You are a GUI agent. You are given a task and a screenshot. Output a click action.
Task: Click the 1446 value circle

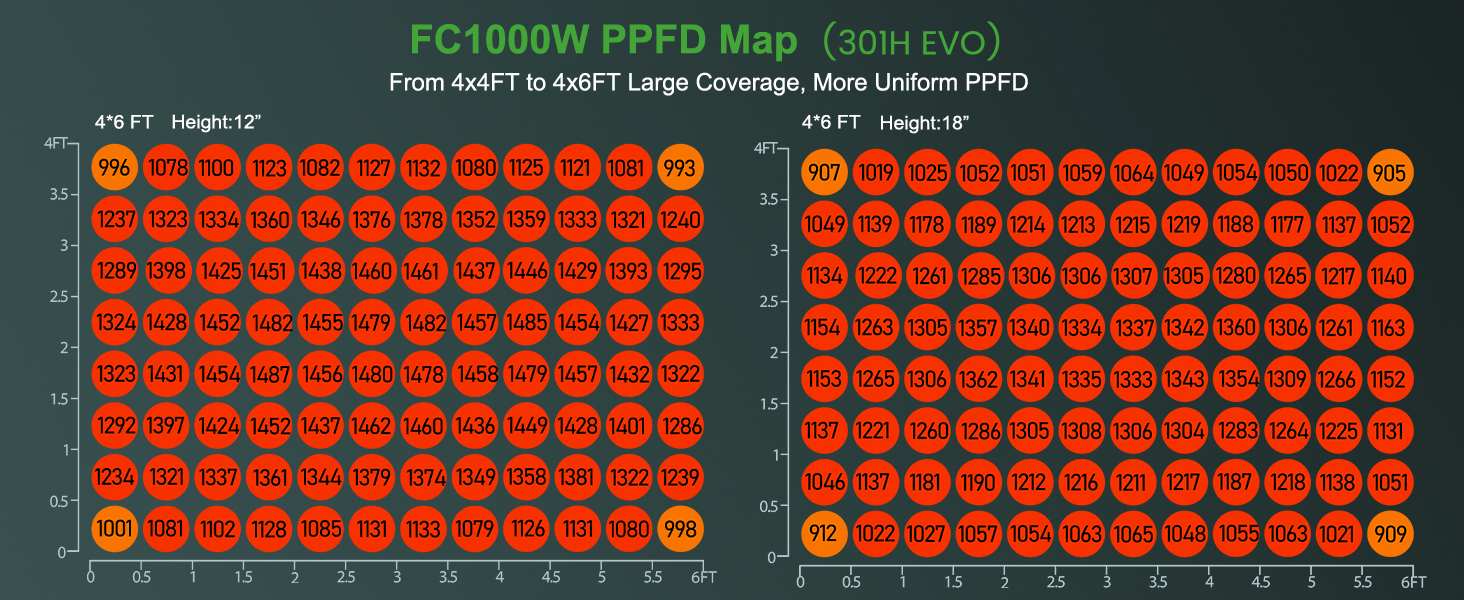click(526, 271)
